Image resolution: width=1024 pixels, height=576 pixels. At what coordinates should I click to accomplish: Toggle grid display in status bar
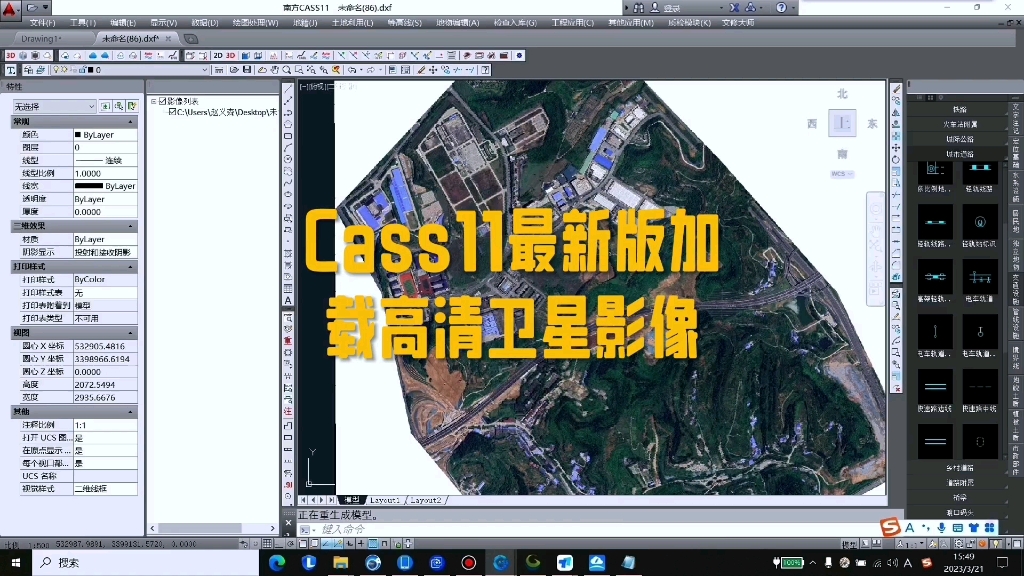(x=267, y=543)
